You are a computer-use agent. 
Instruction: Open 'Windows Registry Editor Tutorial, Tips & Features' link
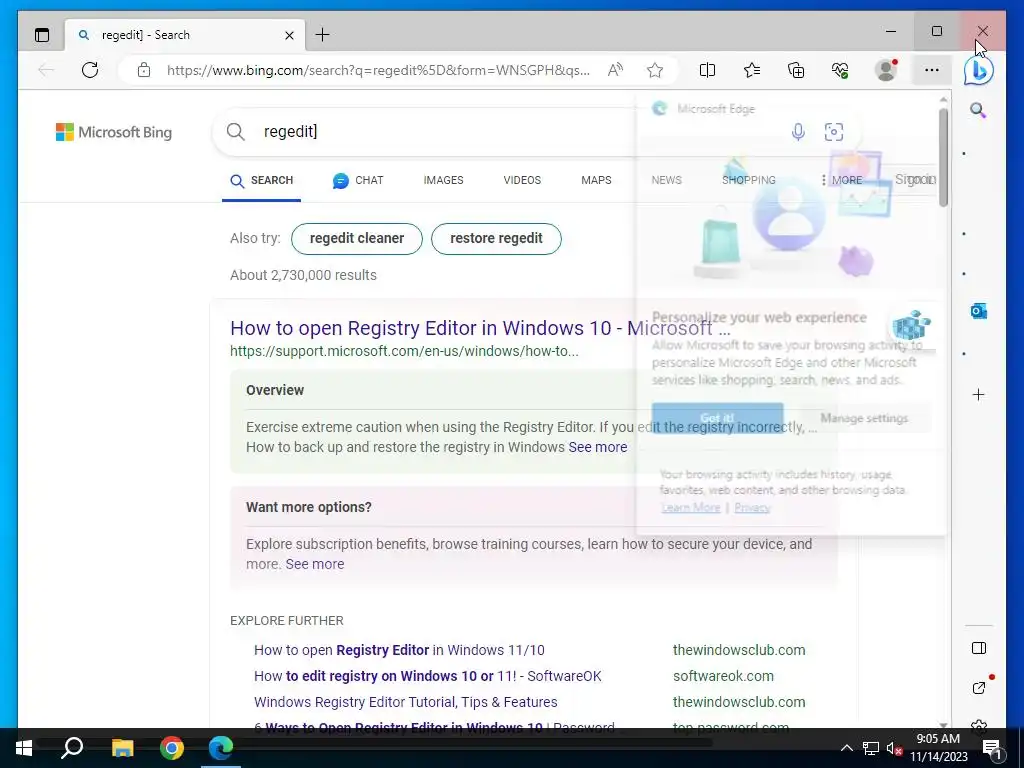[x=406, y=703]
